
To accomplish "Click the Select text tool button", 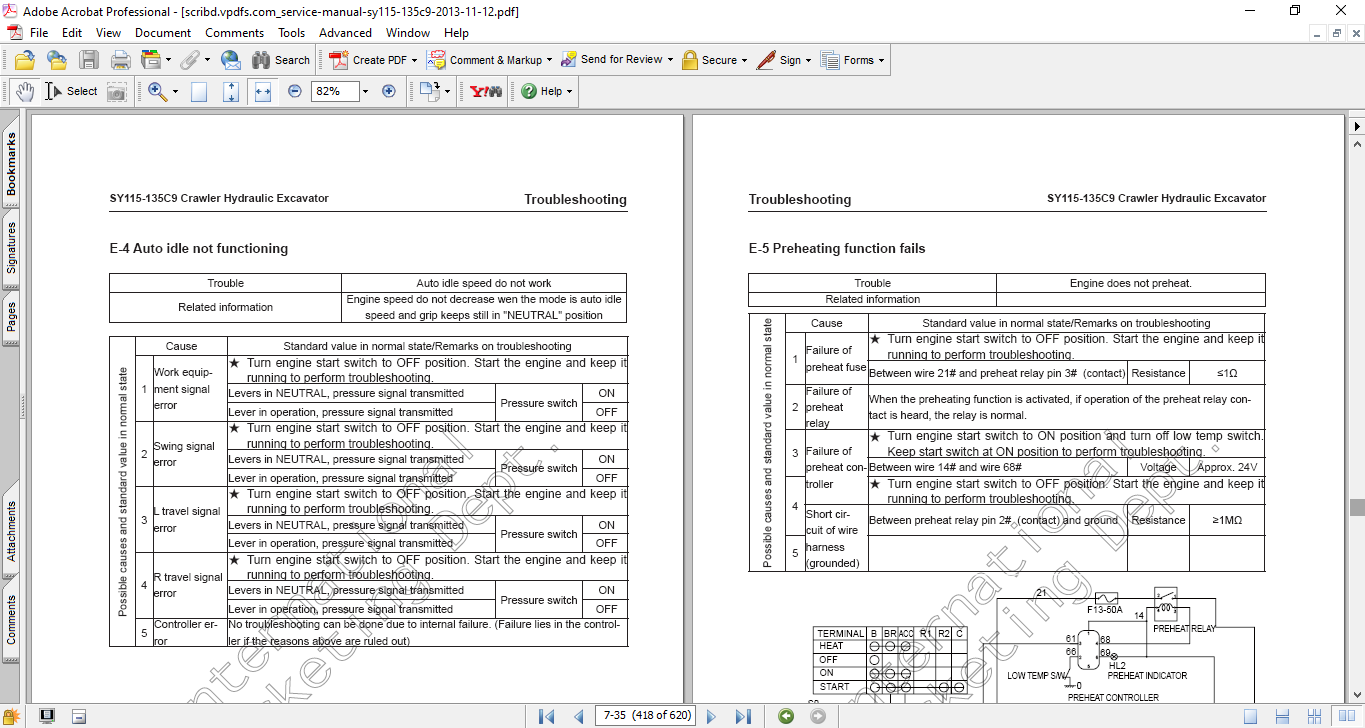I will (x=72, y=91).
